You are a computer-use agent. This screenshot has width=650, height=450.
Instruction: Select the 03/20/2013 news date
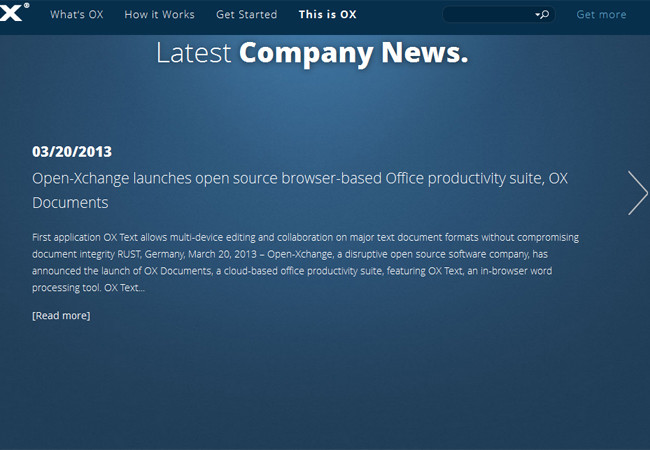click(72, 152)
